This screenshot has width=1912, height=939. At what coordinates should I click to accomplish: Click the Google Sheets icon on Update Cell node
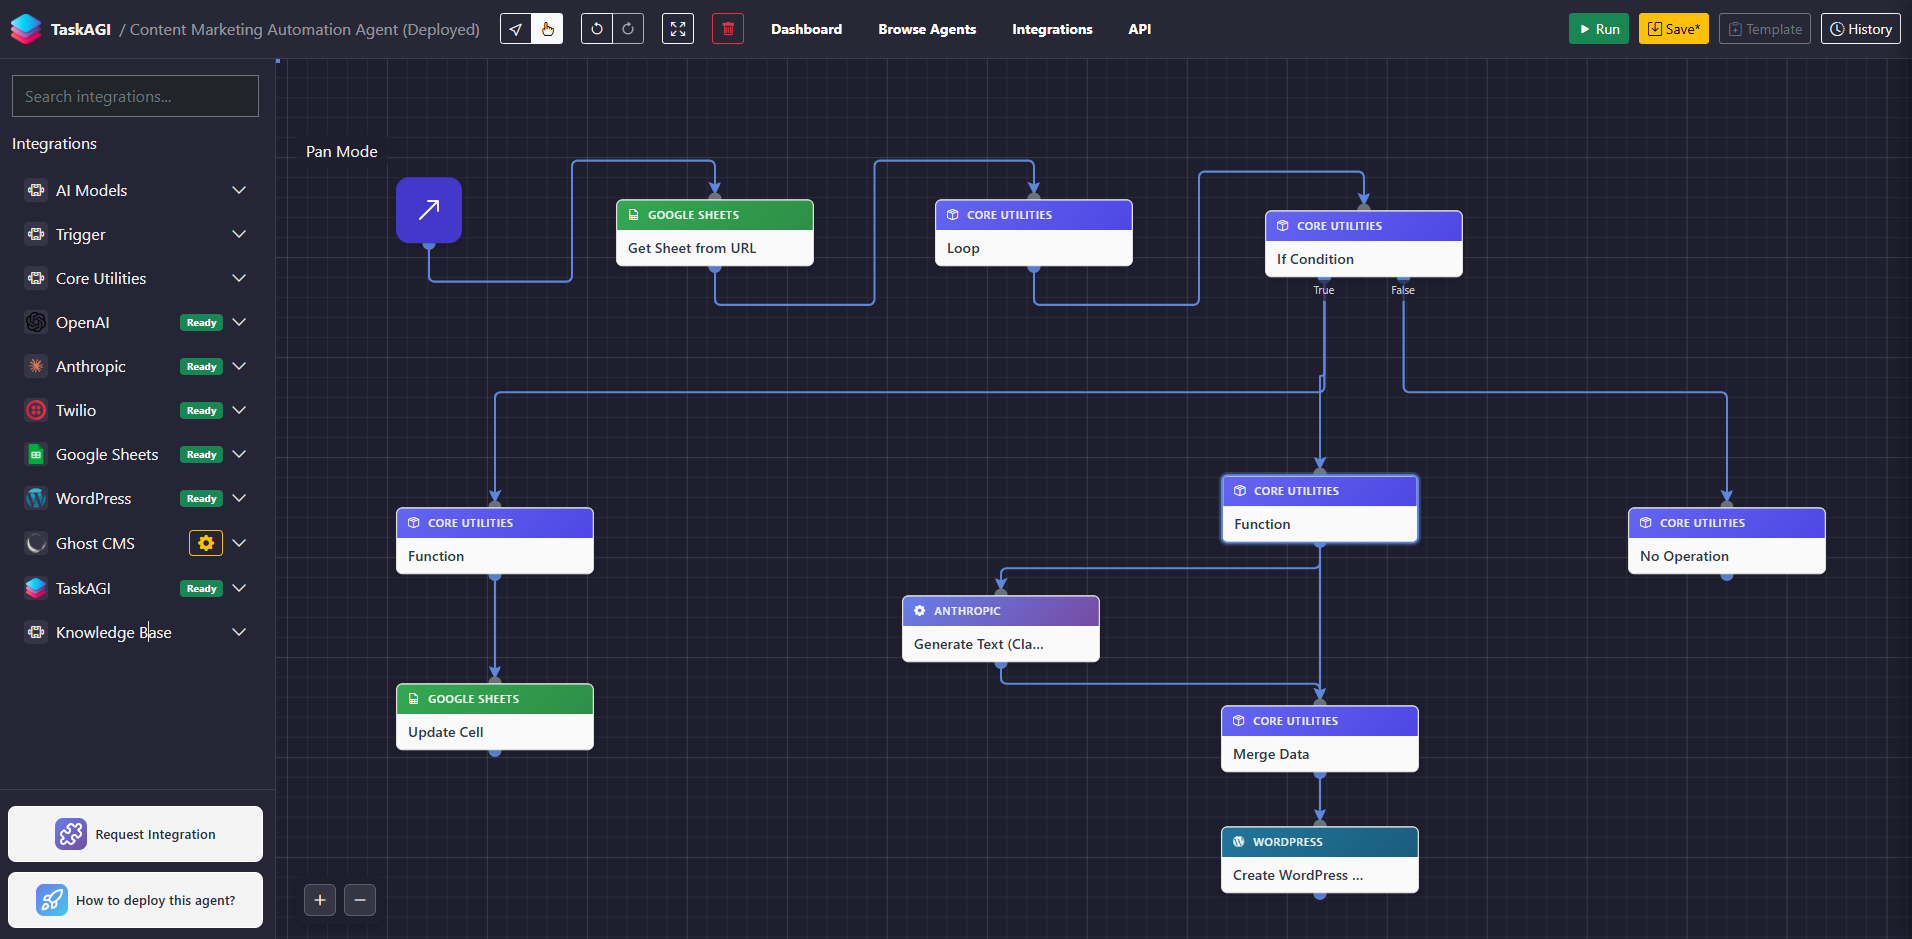click(x=414, y=699)
